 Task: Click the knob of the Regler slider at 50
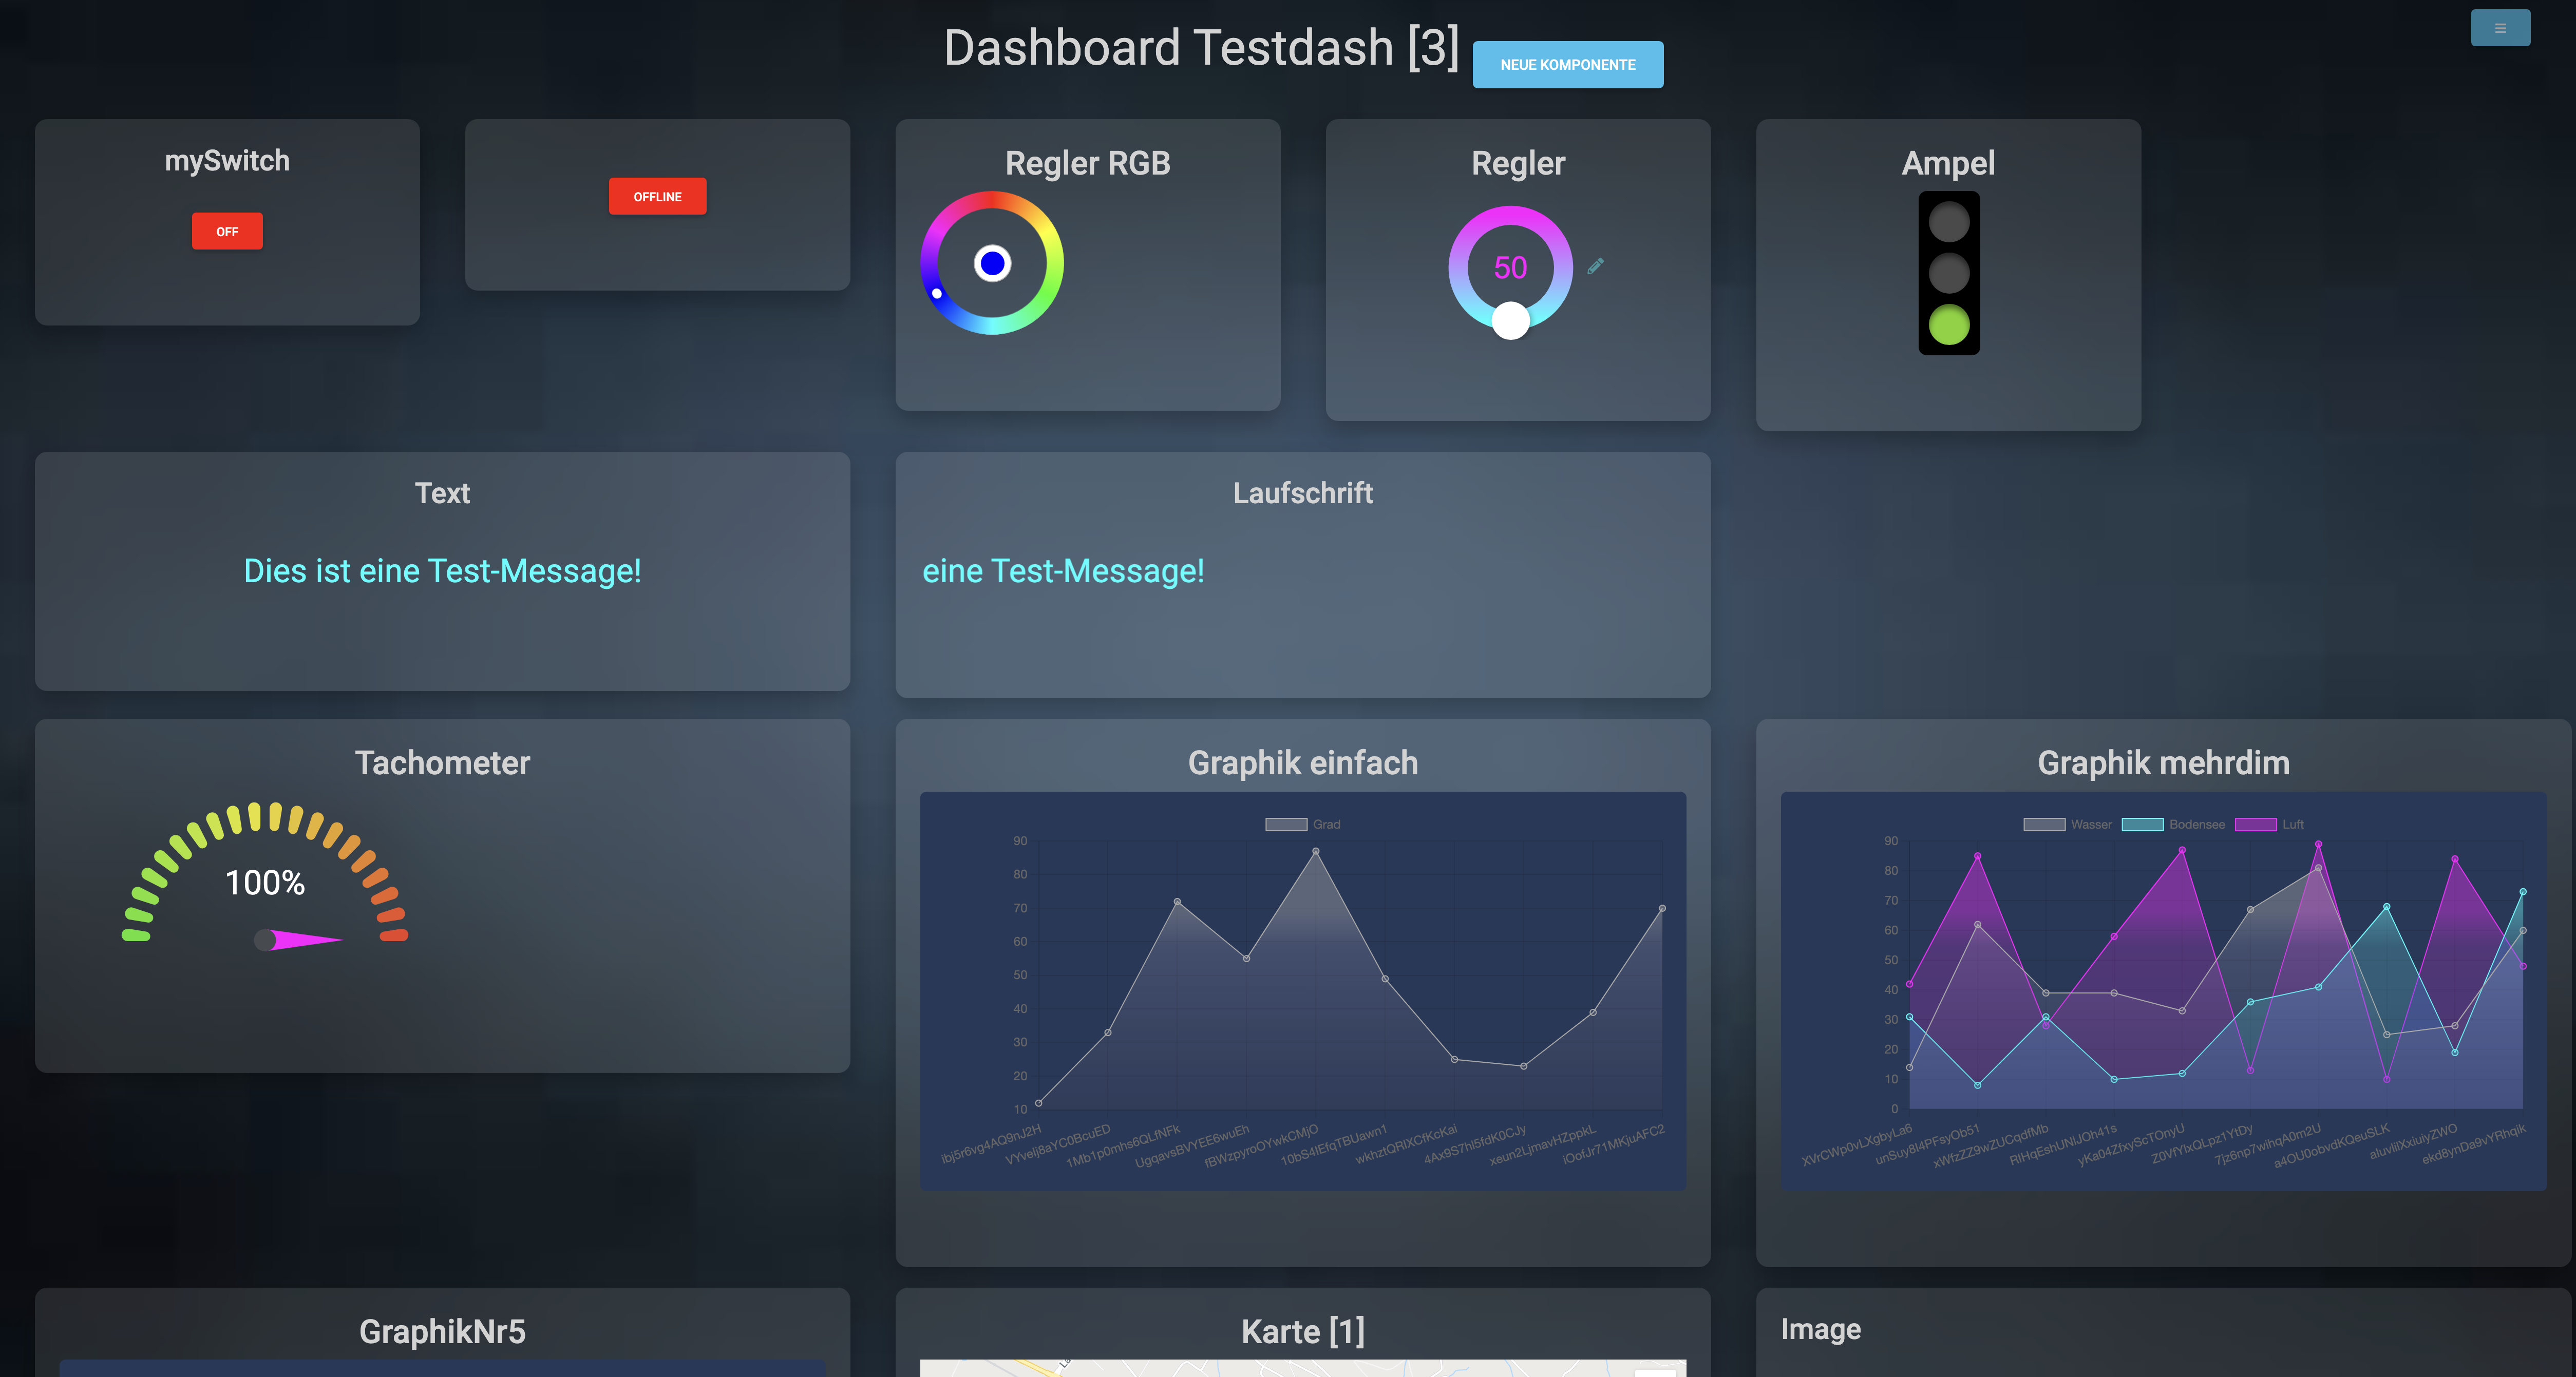pos(1511,320)
